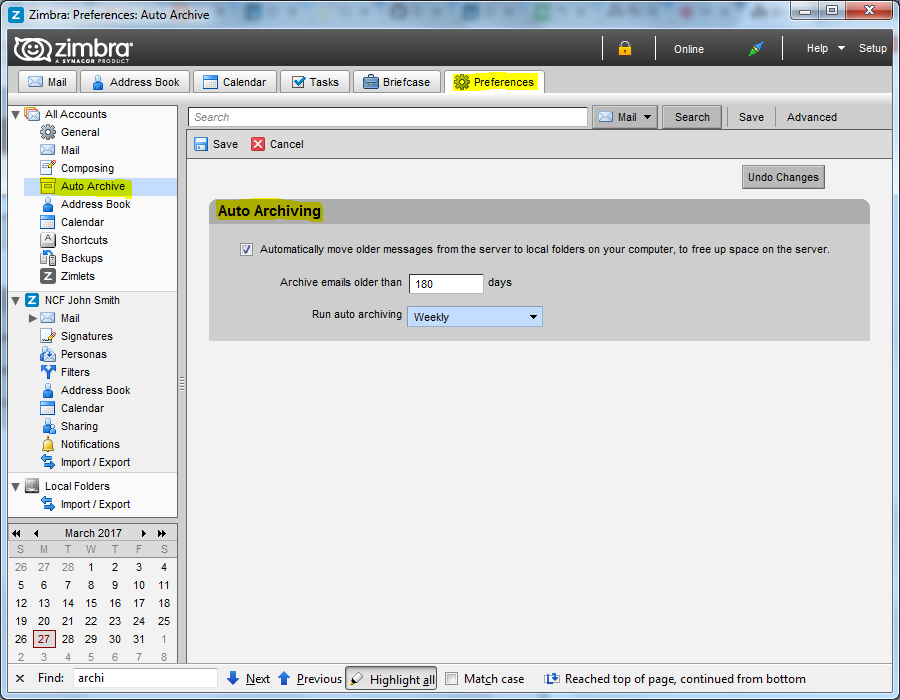Collapse NCF John Smith tree section
The image size is (900, 700).
click(x=15, y=301)
